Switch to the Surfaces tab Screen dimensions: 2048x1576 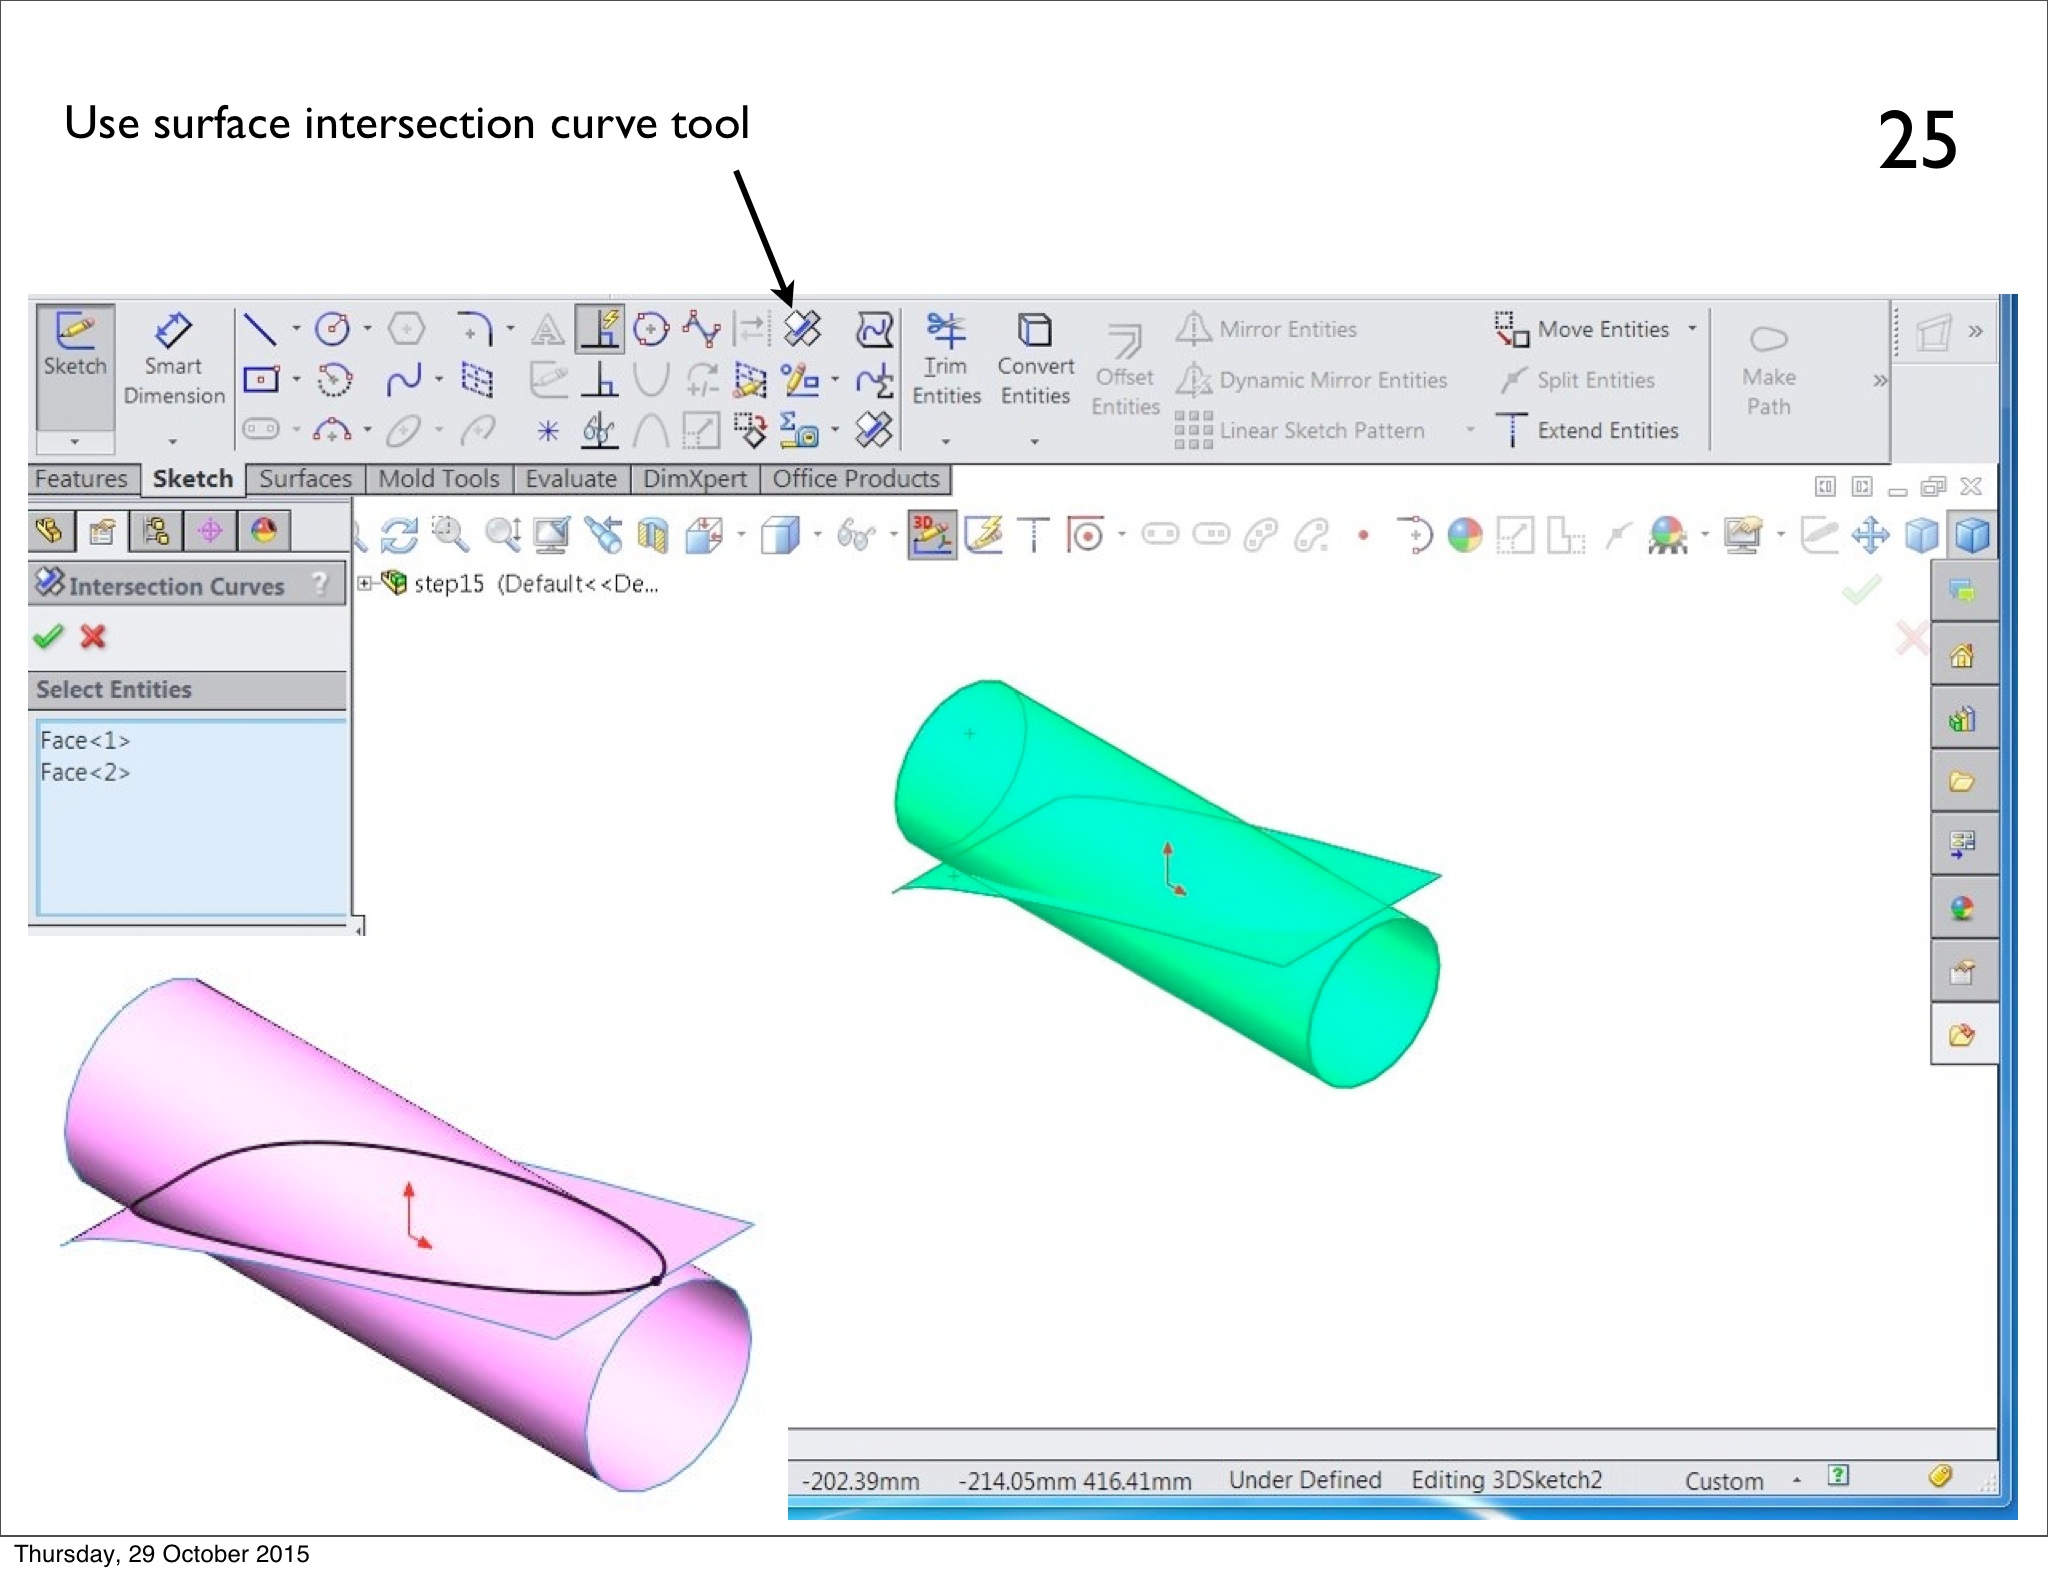click(305, 479)
